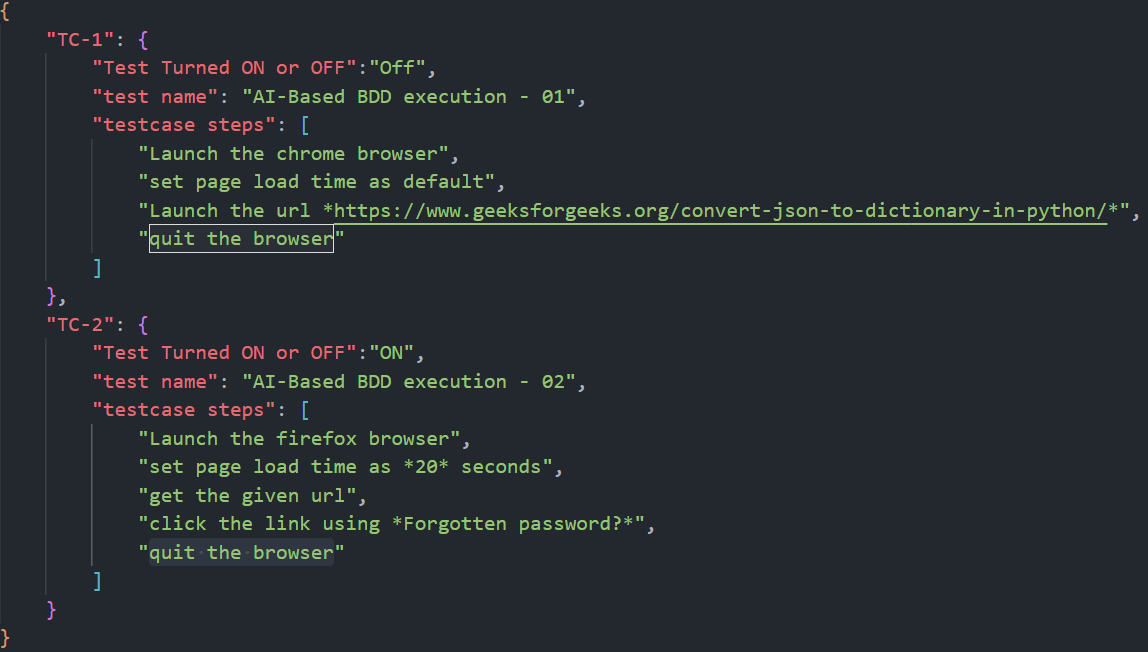This screenshot has height=652, width=1148.
Task: Click the "ON" value in TC-2
Action: tap(392, 353)
